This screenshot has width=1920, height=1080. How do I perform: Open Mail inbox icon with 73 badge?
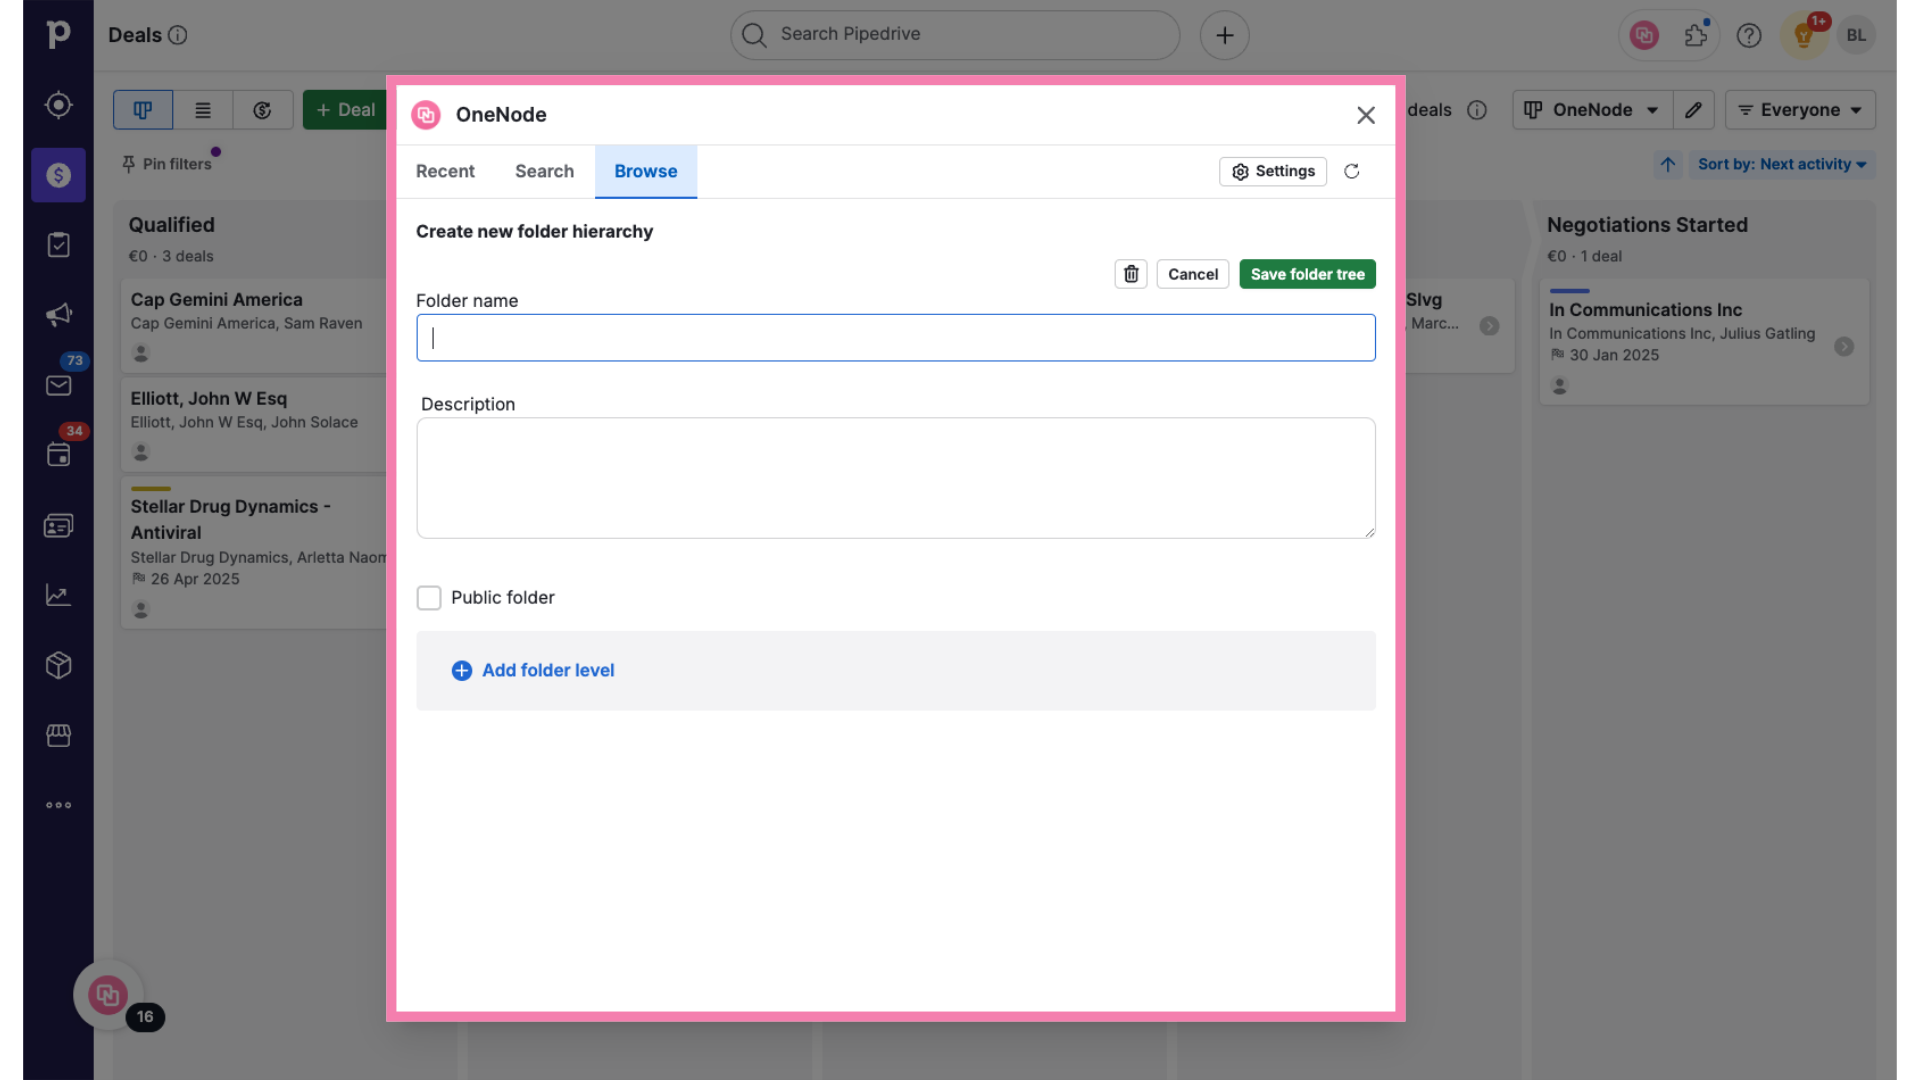point(58,385)
